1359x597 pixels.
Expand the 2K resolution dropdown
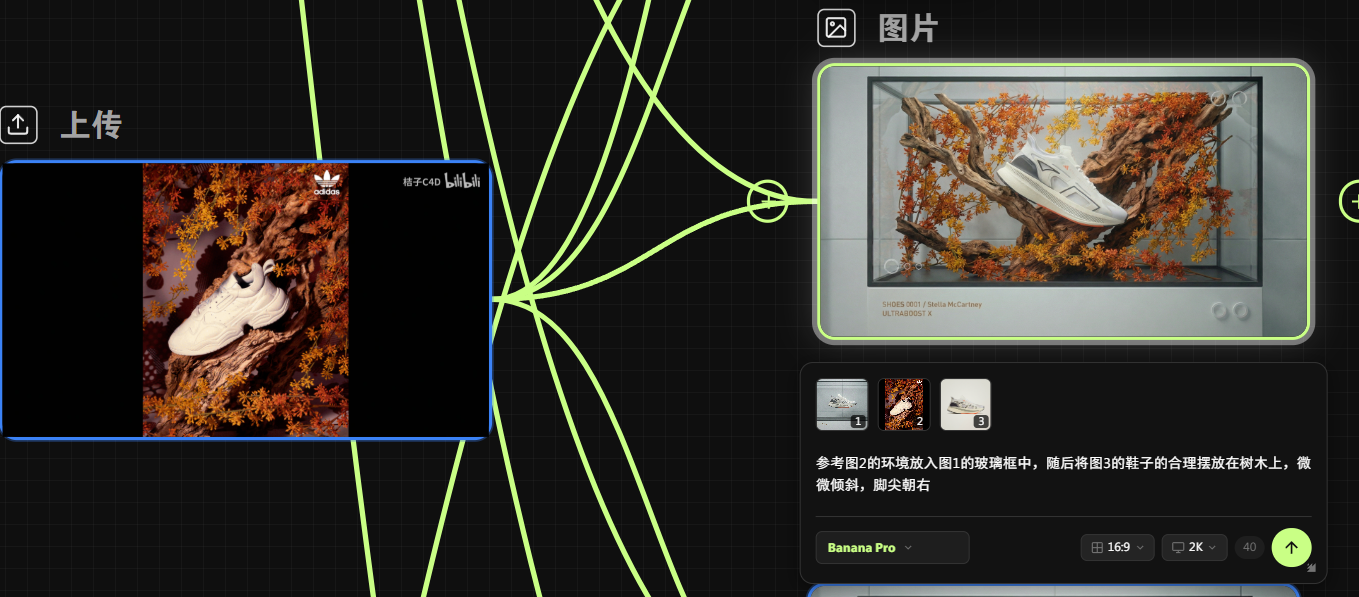tap(1194, 547)
